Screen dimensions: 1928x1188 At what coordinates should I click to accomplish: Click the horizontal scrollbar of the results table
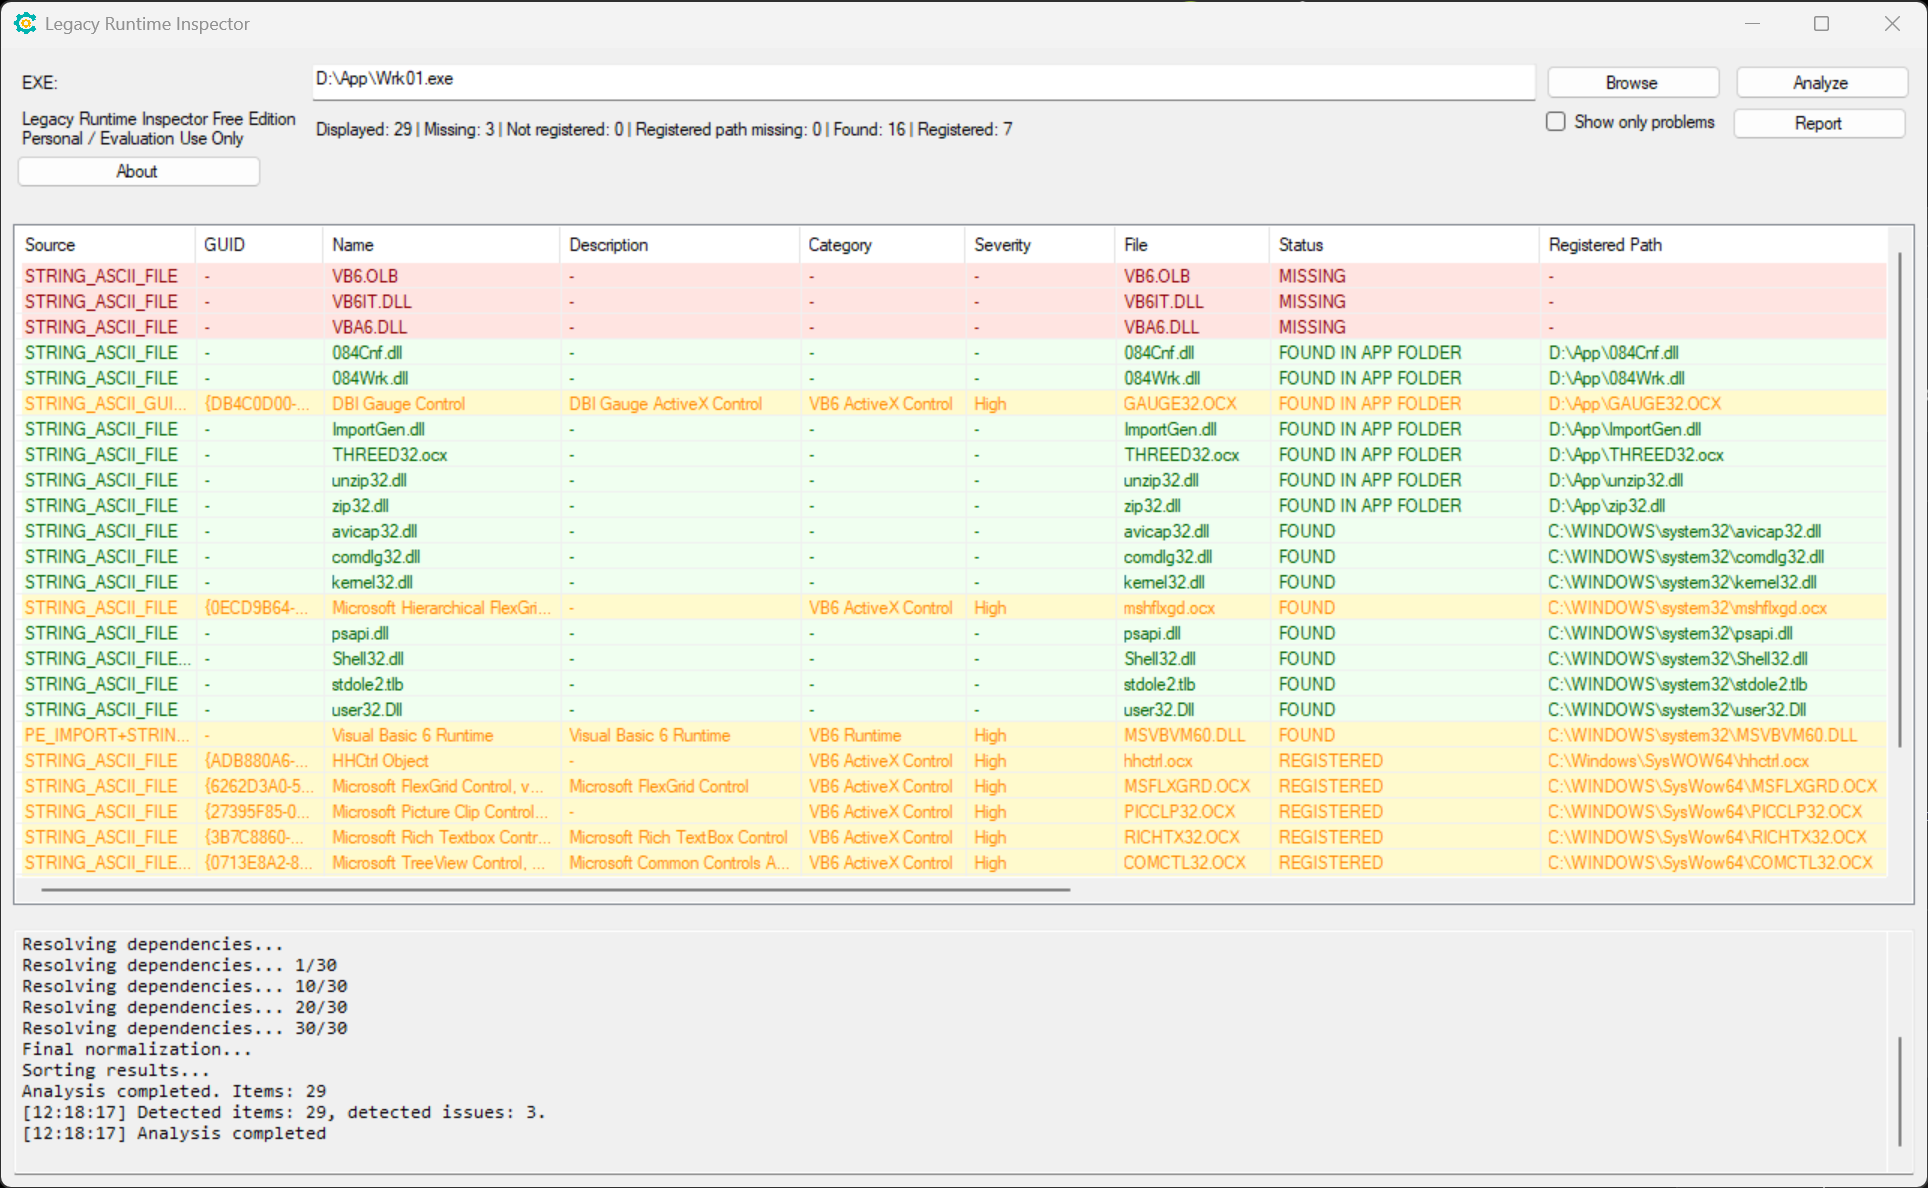pos(556,889)
